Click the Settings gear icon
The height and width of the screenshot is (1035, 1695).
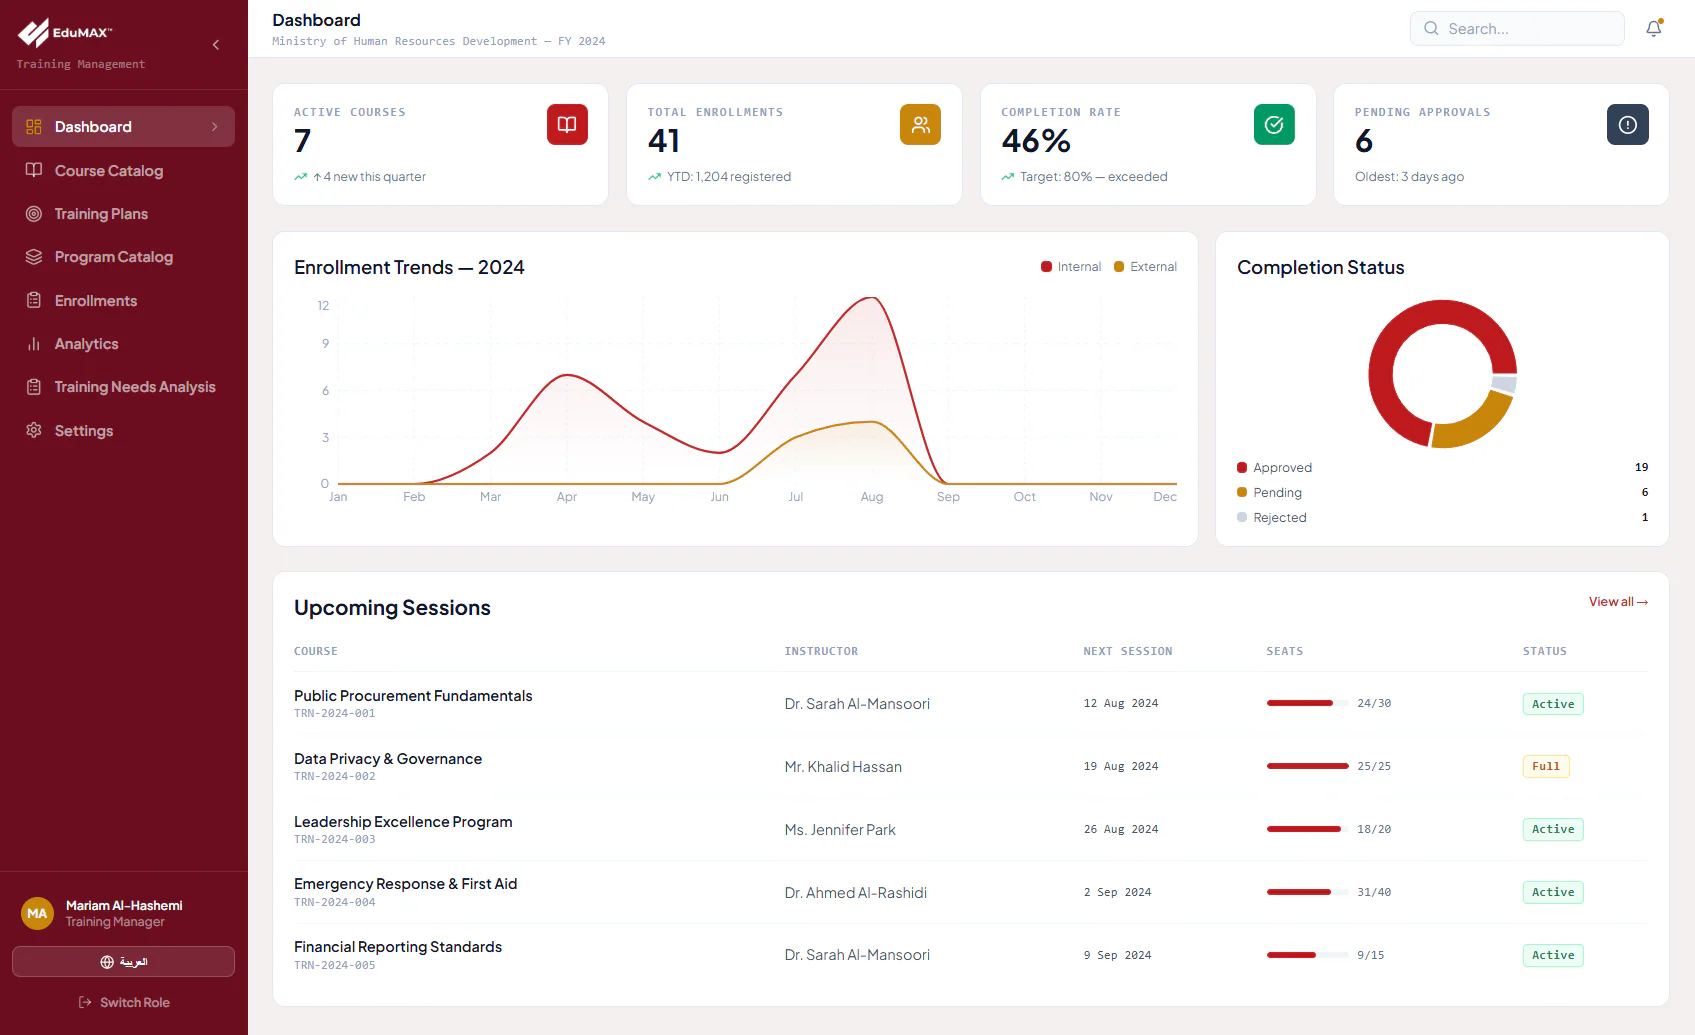pos(34,430)
